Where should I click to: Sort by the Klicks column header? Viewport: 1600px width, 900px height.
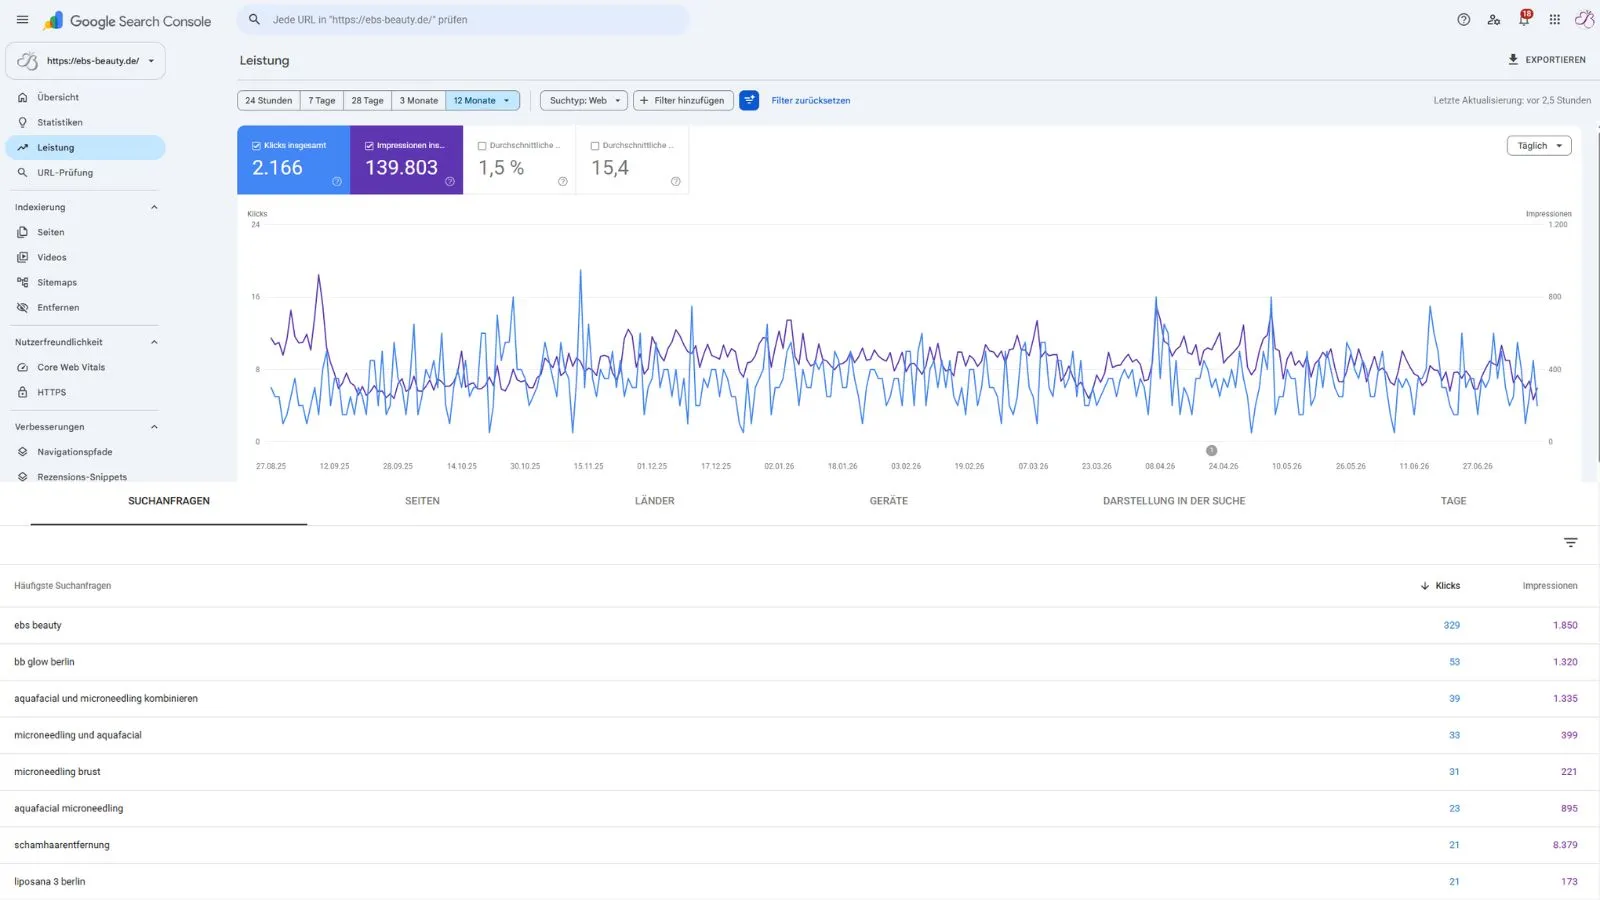[x=1440, y=586]
